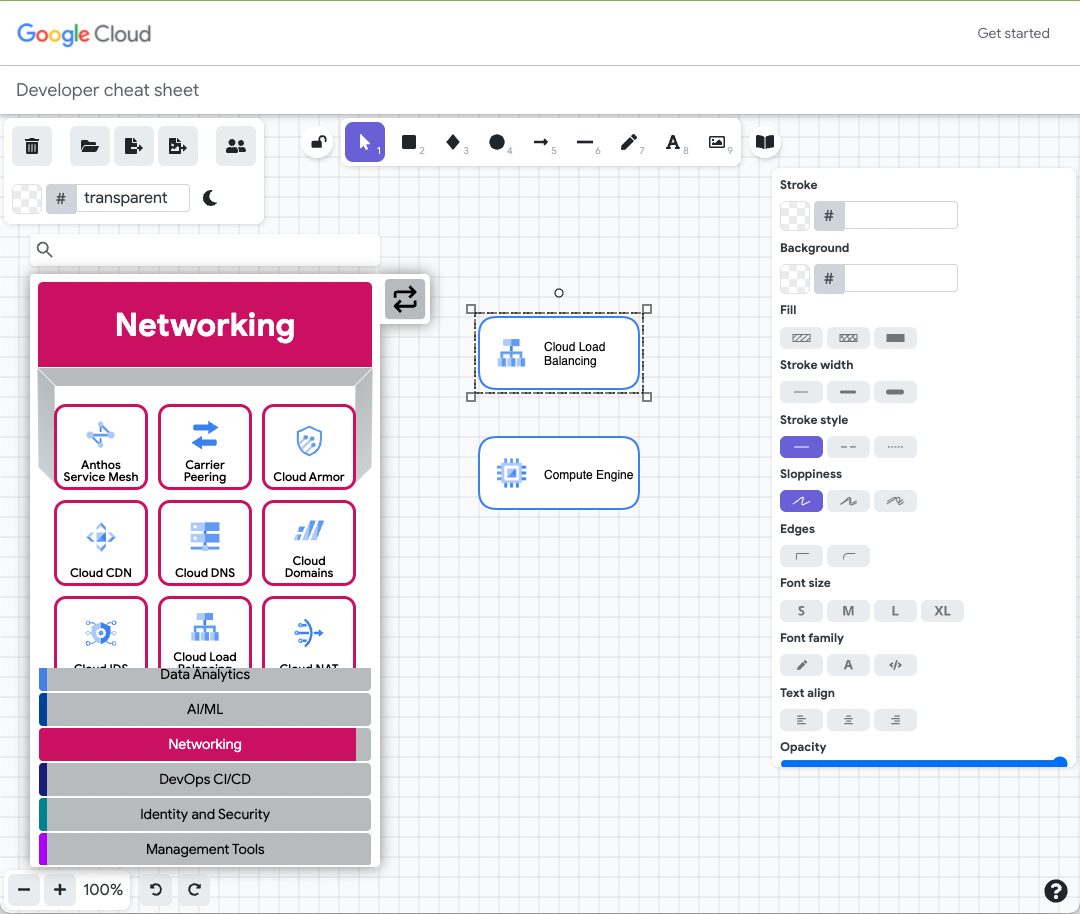
Task: Pick the insert image tool
Action: (x=717, y=143)
